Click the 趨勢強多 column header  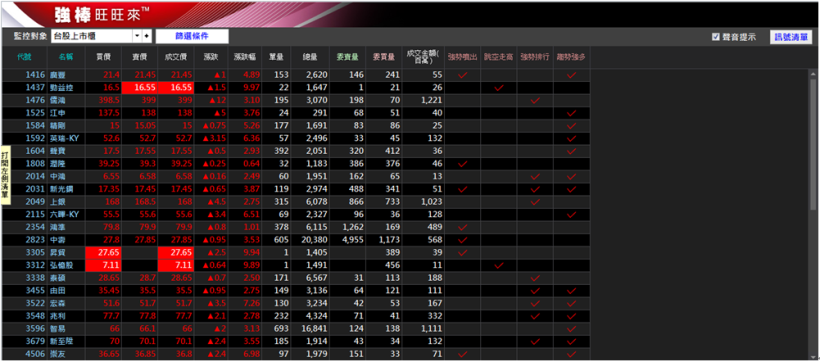point(572,56)
